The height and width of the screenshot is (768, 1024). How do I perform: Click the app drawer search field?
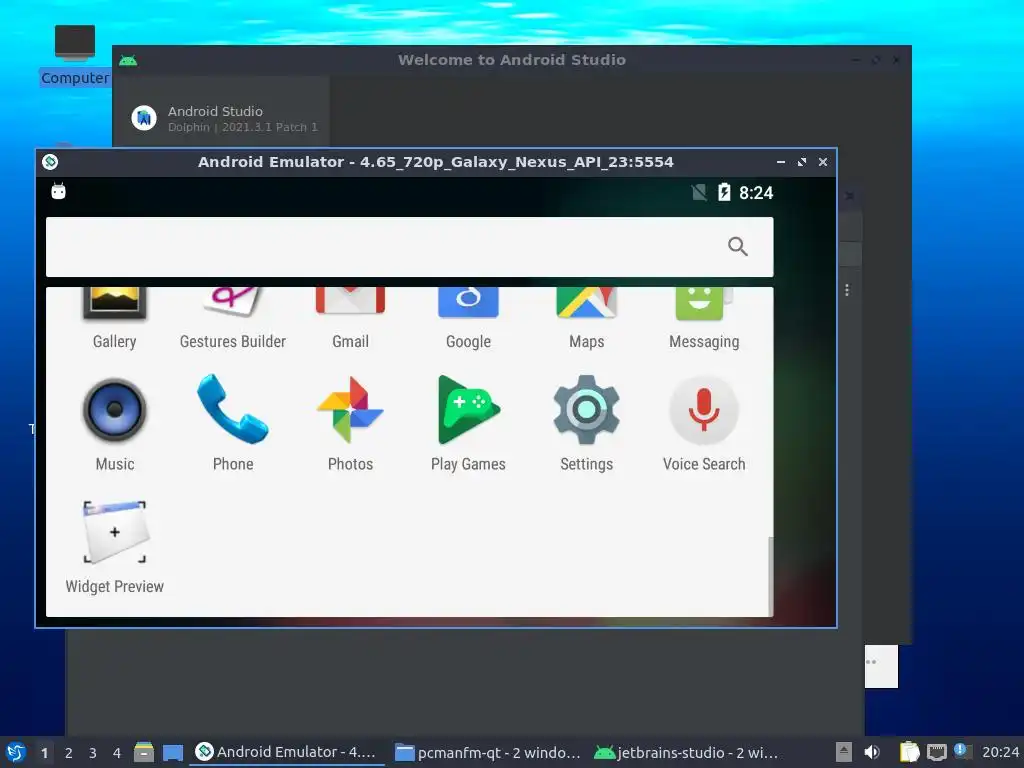click(x=409, y=247)
